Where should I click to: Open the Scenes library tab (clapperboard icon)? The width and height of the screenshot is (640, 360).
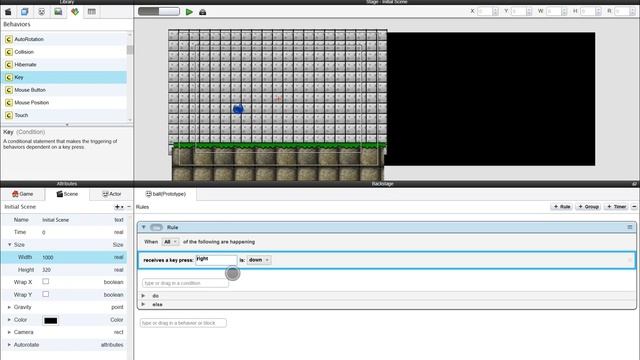tap(8, 12)
